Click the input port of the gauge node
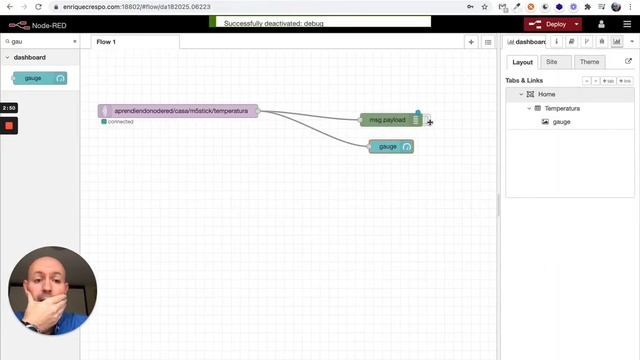Viewport: 640px width, 360px height. pos(369,147)
